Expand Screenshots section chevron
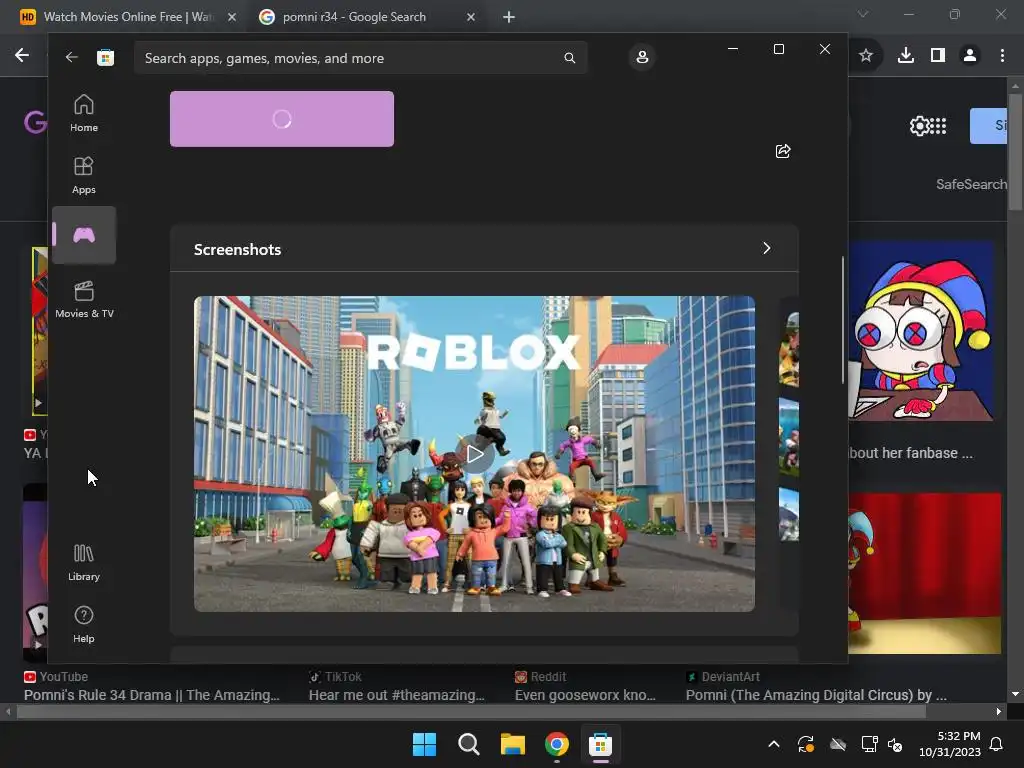The height and width of the screenshot is (768, 1024). coord(767,248)
